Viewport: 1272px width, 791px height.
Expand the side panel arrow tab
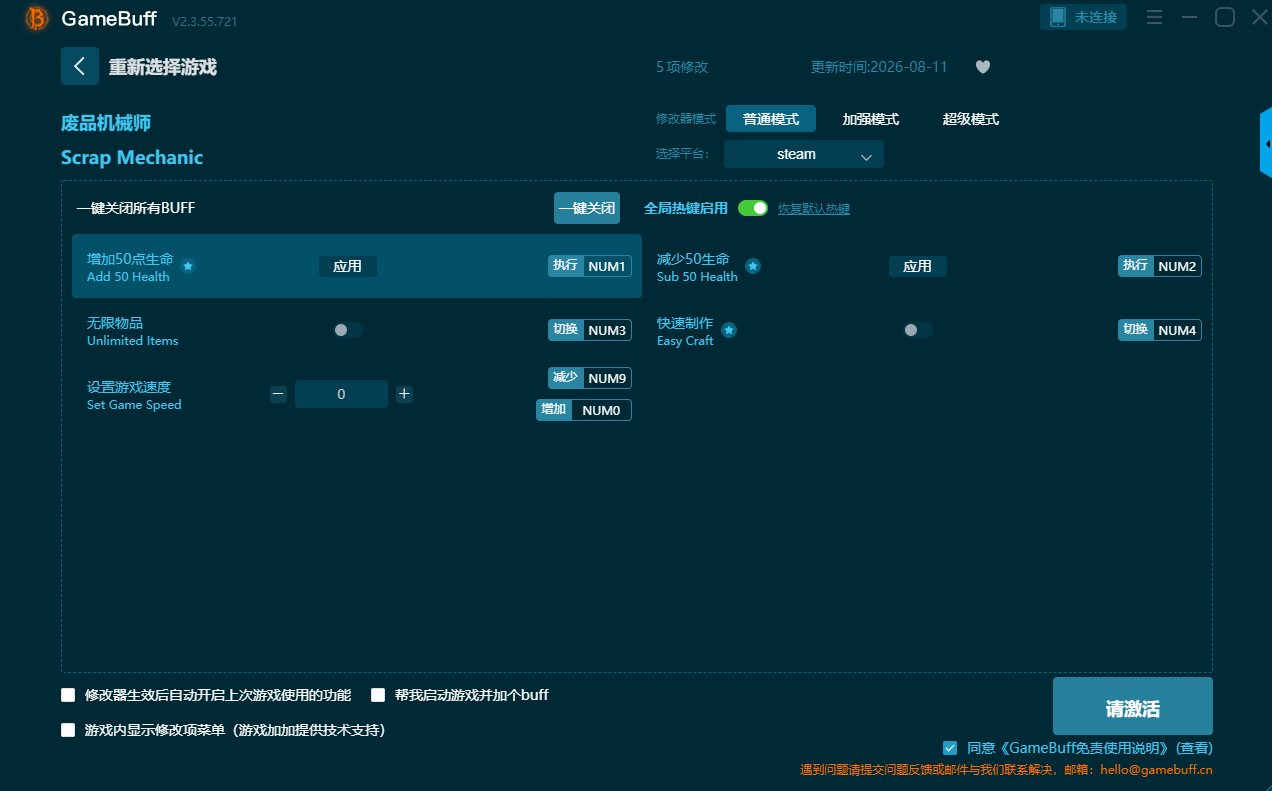point(1266,144)
